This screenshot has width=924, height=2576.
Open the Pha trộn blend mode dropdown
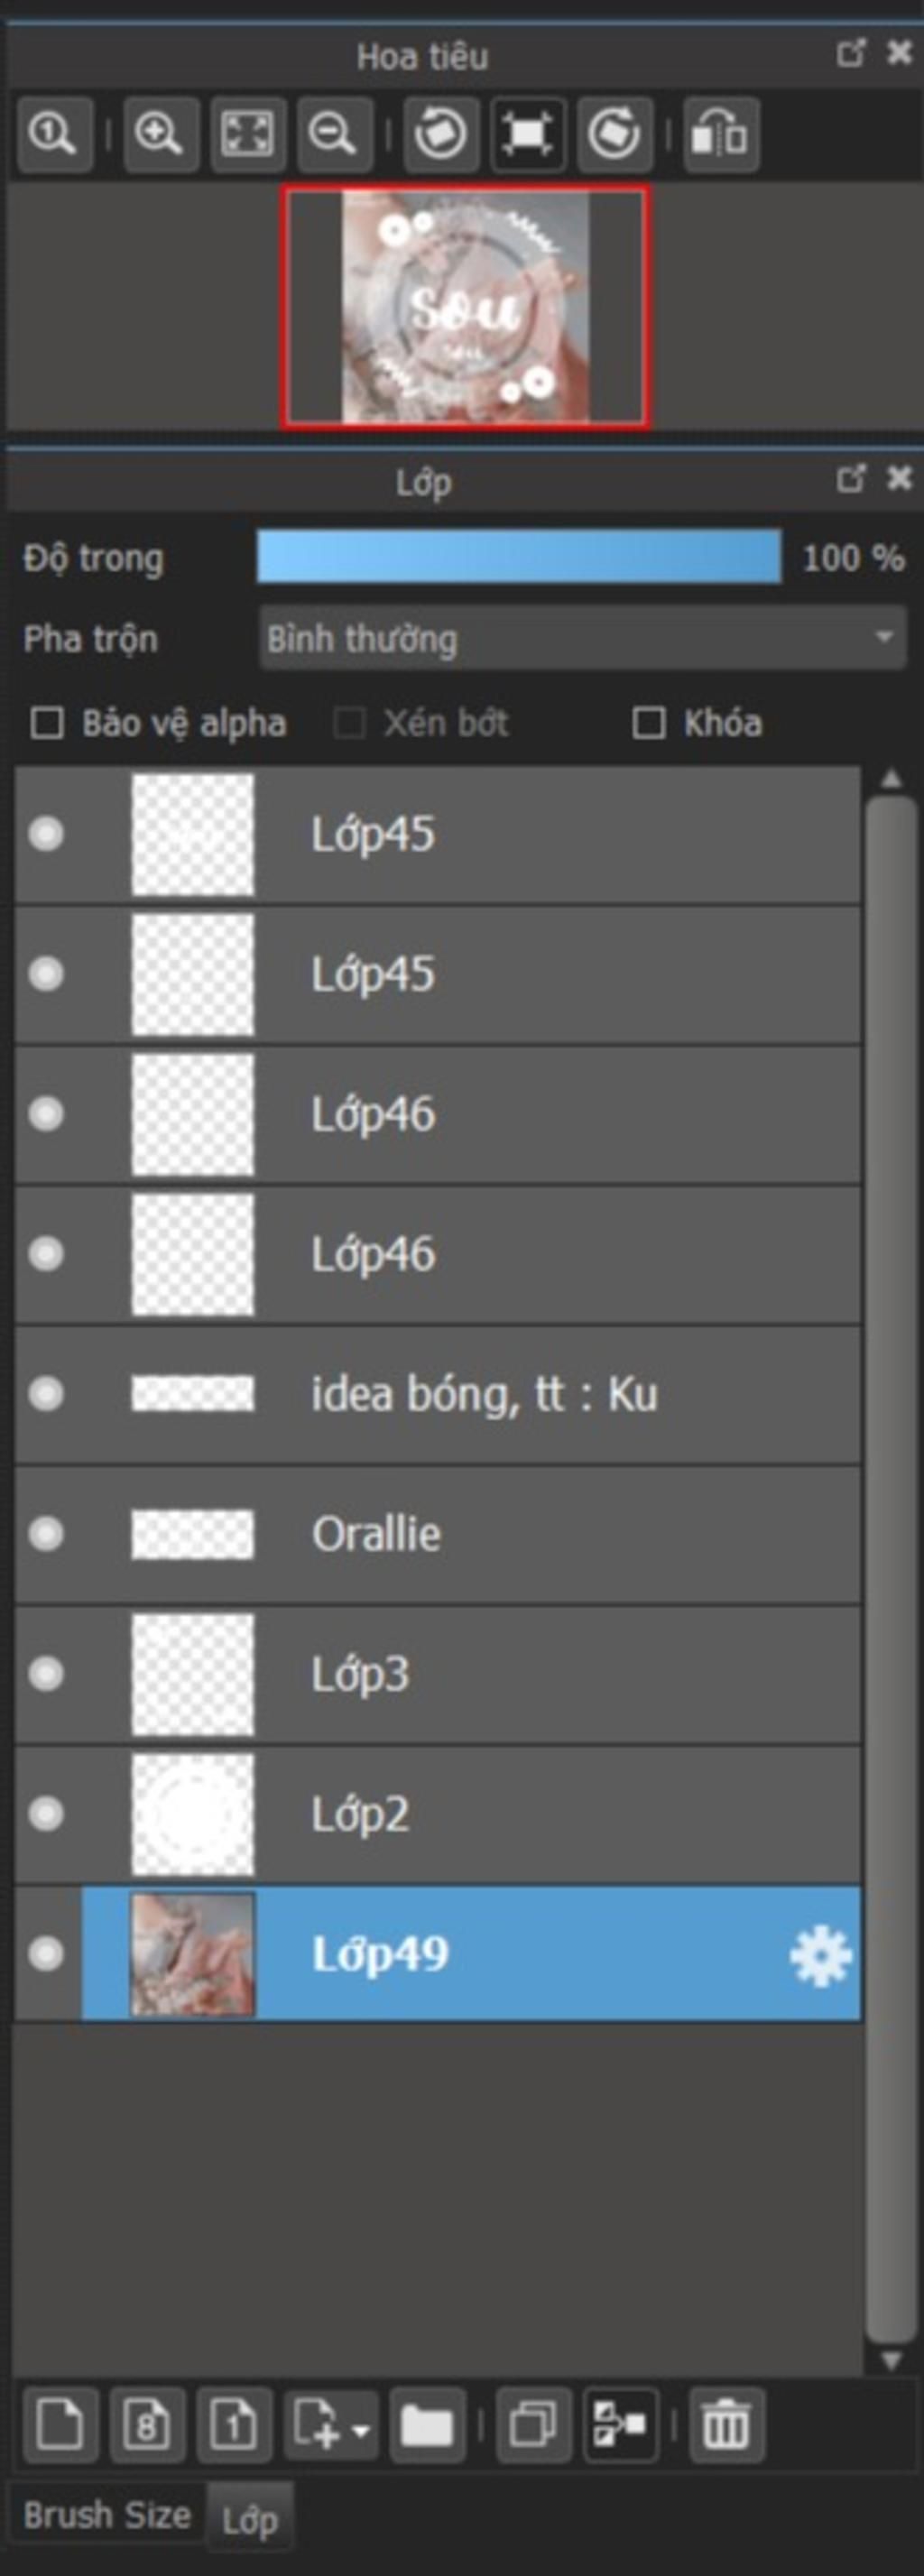[583, 638]
